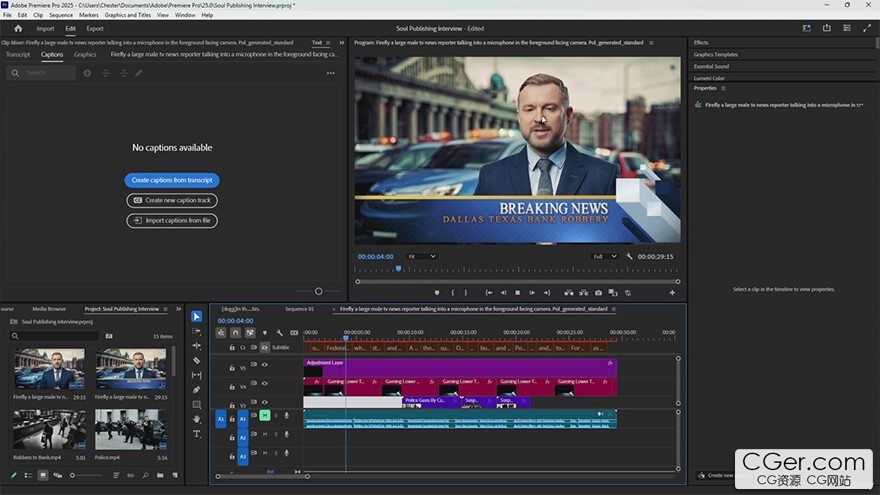Open Program monitor settings wrench

[x=629, y=256]
